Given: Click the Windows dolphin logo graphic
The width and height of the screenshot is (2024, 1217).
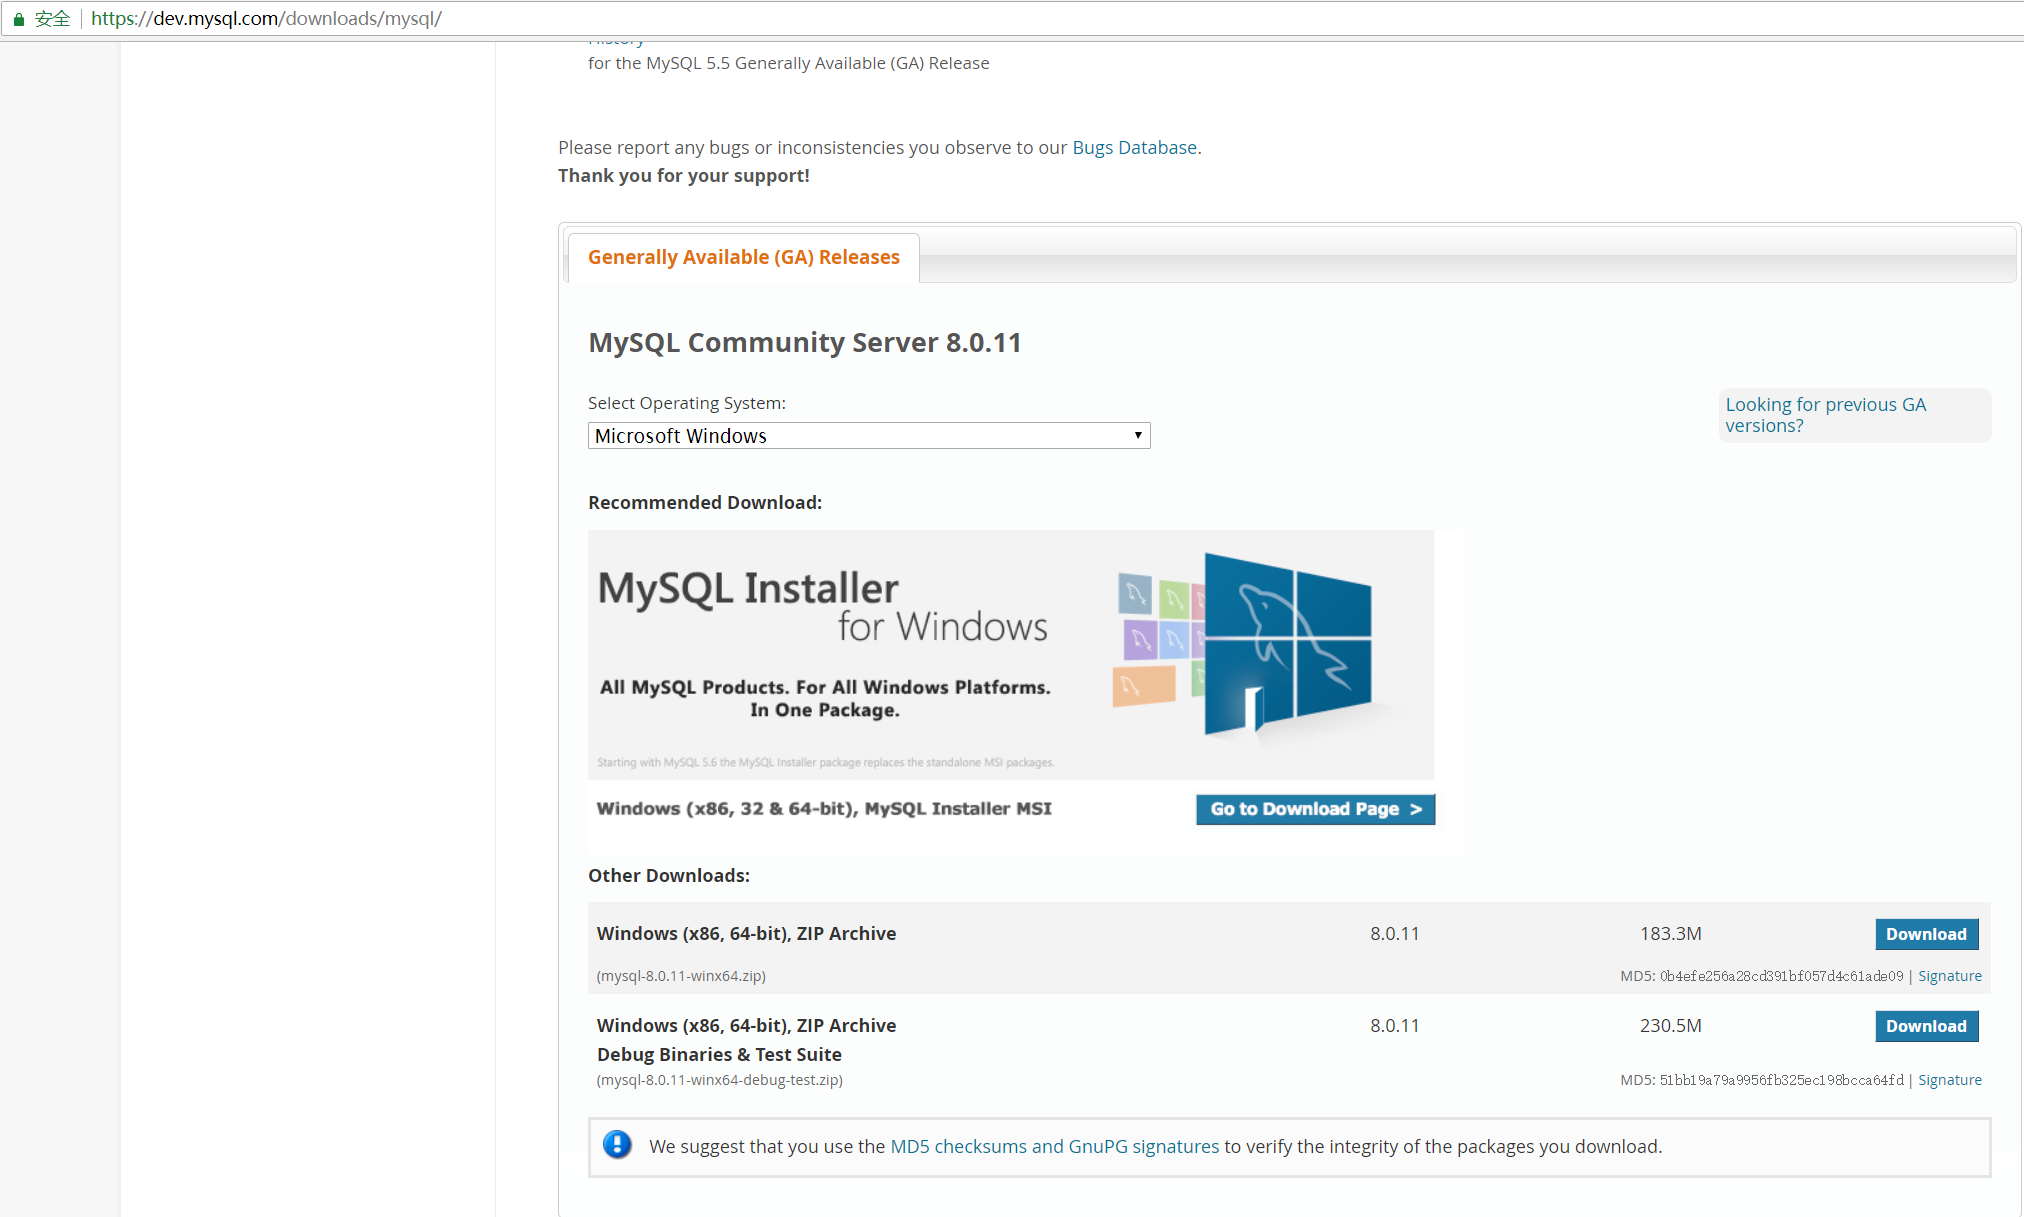Looking at the screenshot, I should point(1287,645).
